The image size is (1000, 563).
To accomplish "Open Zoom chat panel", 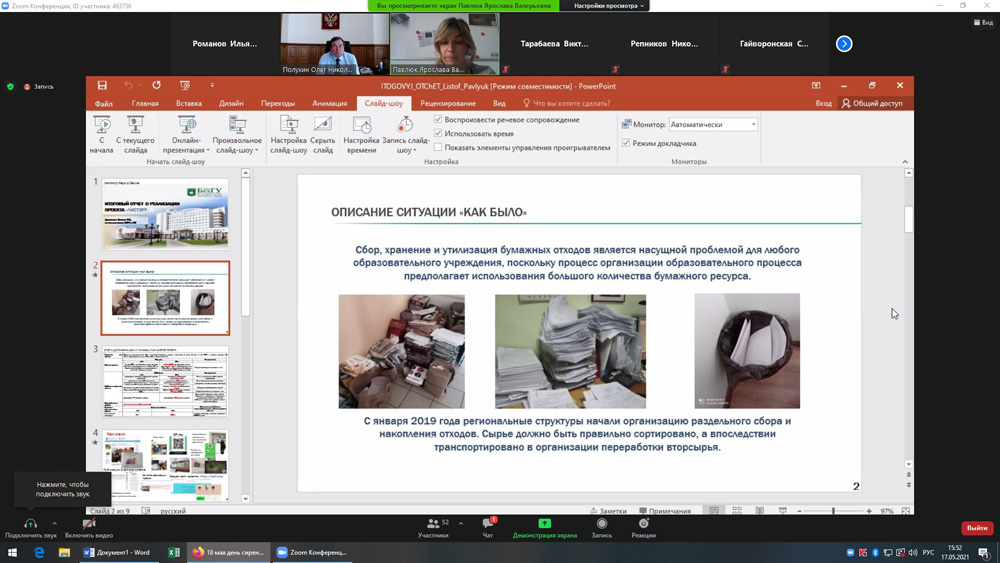I will point(488,525).
